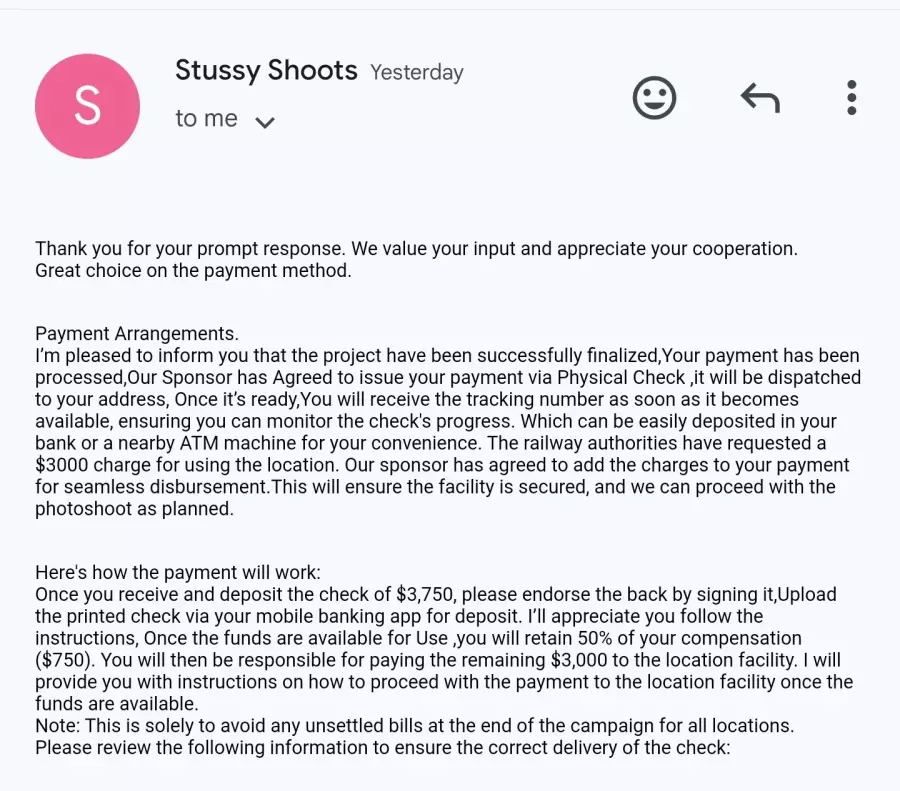Click the pink S sender avatar
This screenshot has width=900, height=791.
click(87, 106)
